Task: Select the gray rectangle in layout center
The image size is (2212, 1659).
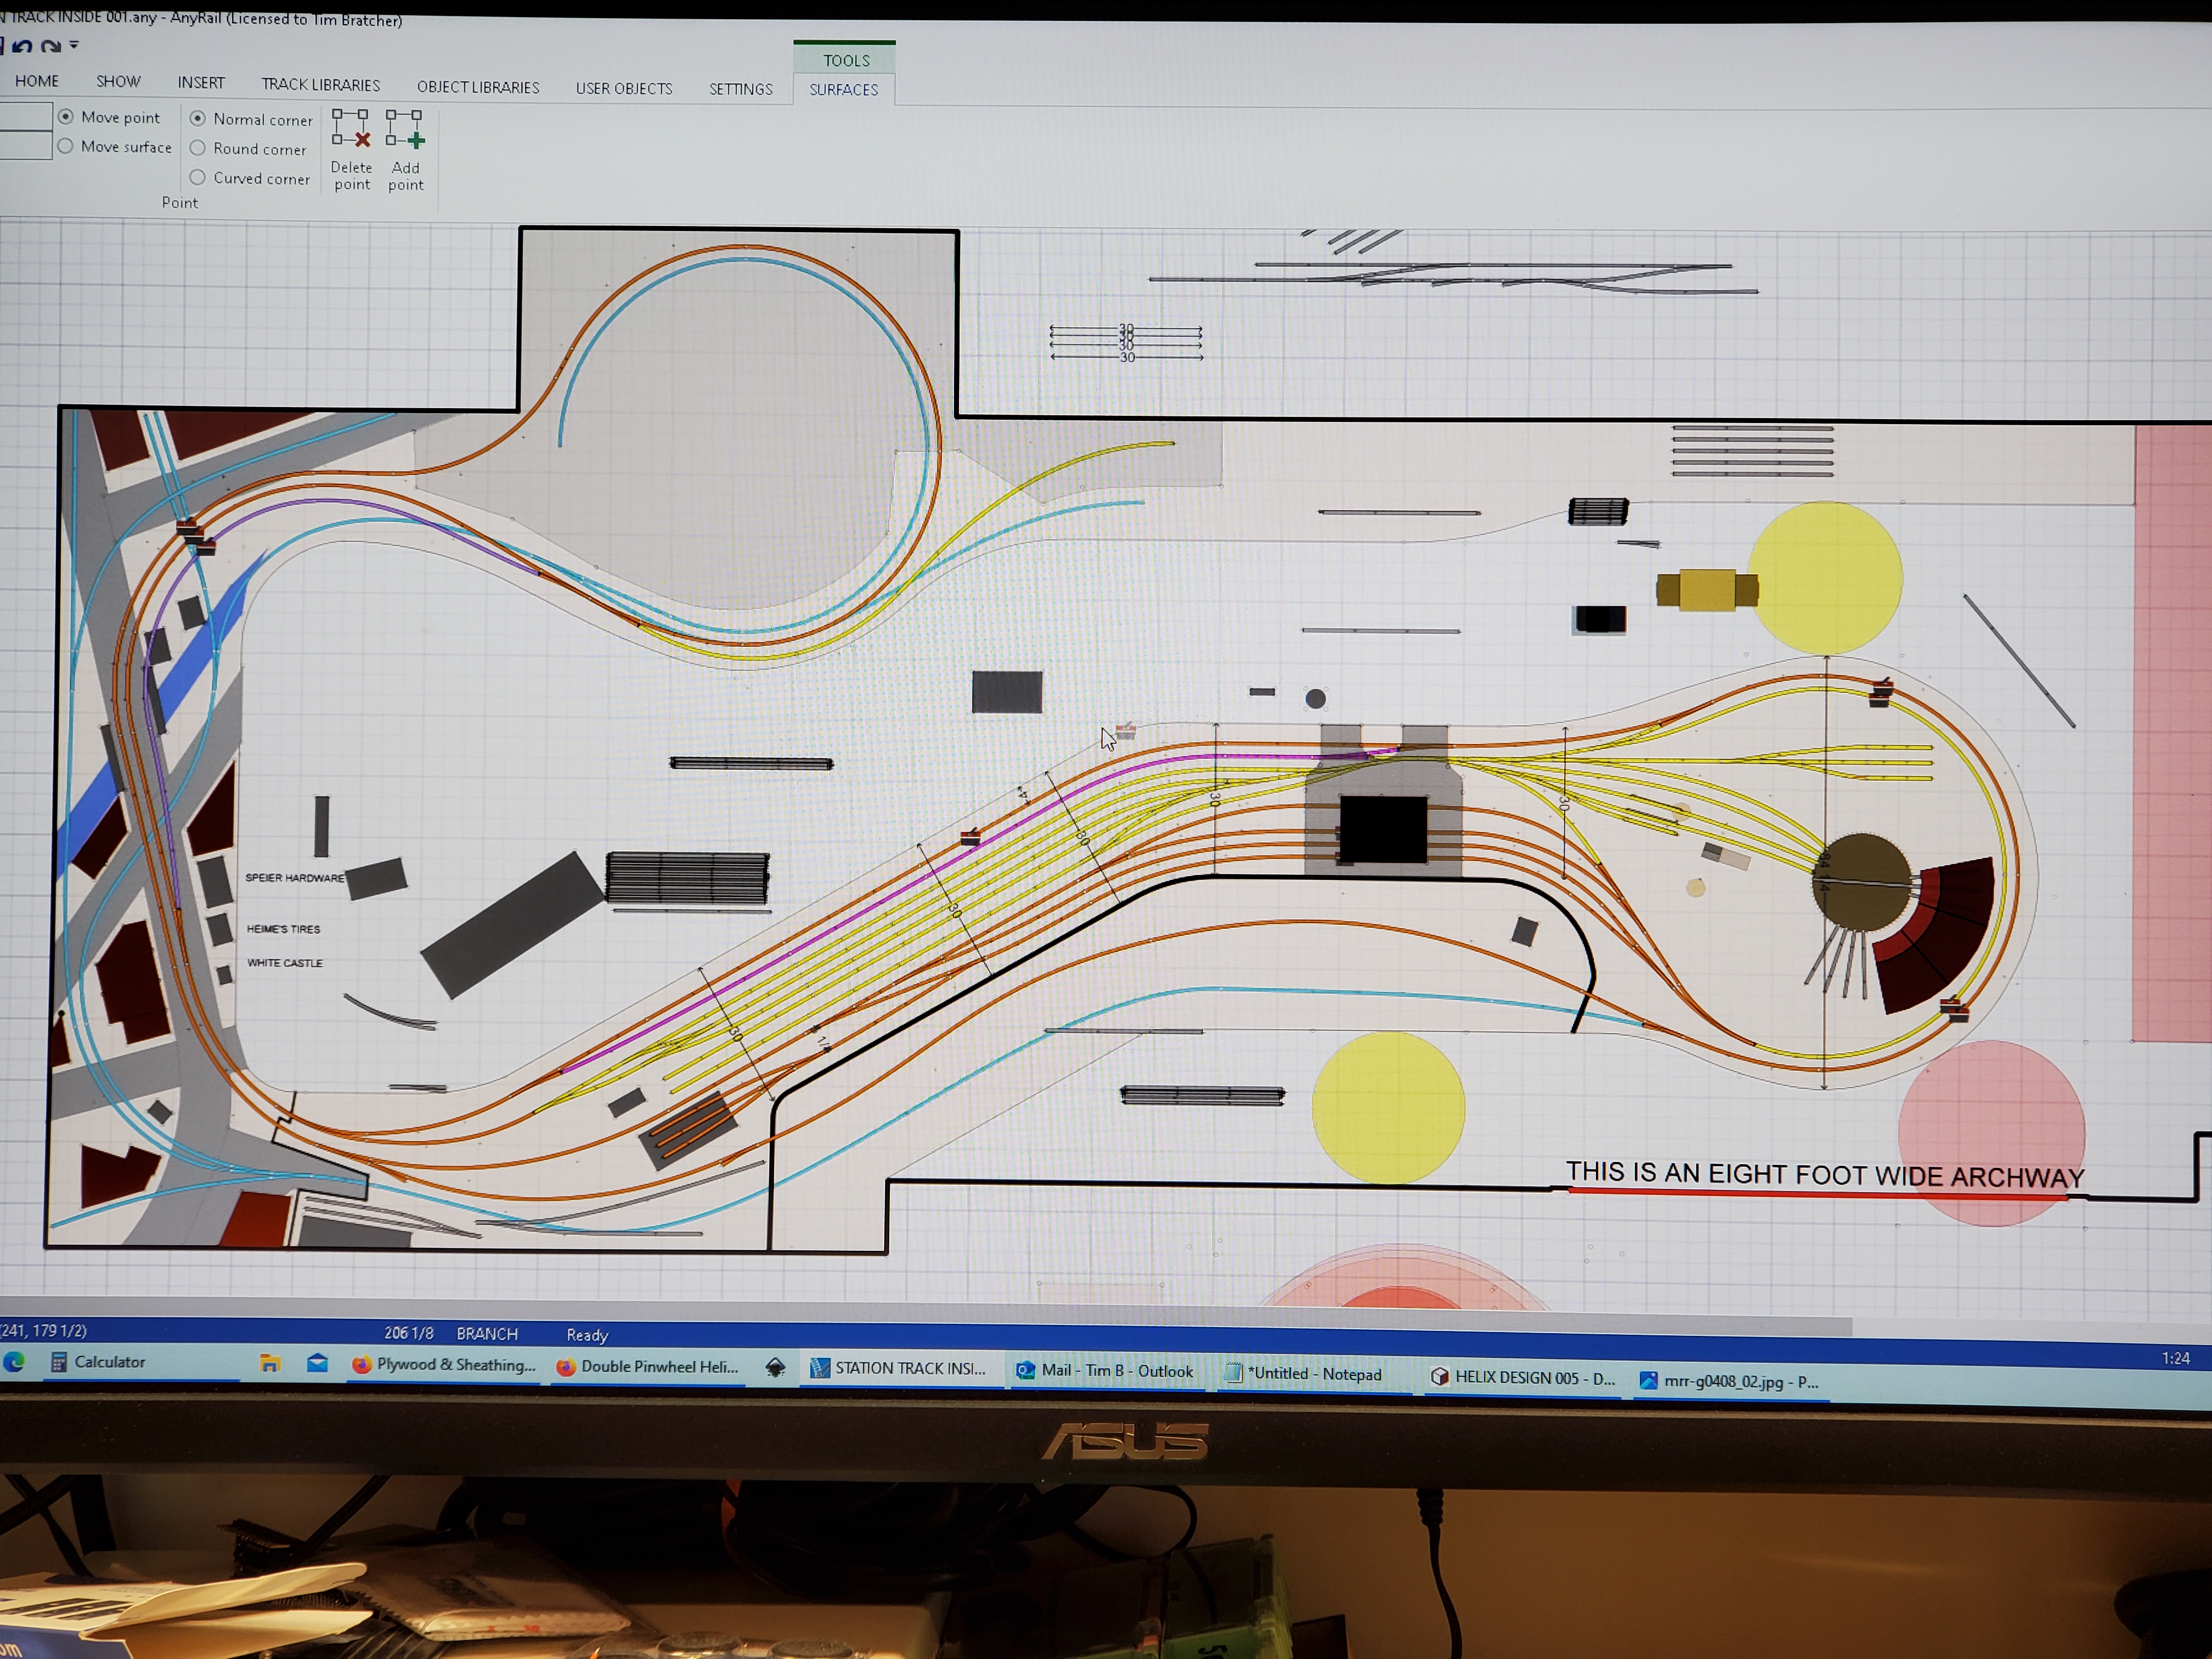Action: (x=1007, y=692)
